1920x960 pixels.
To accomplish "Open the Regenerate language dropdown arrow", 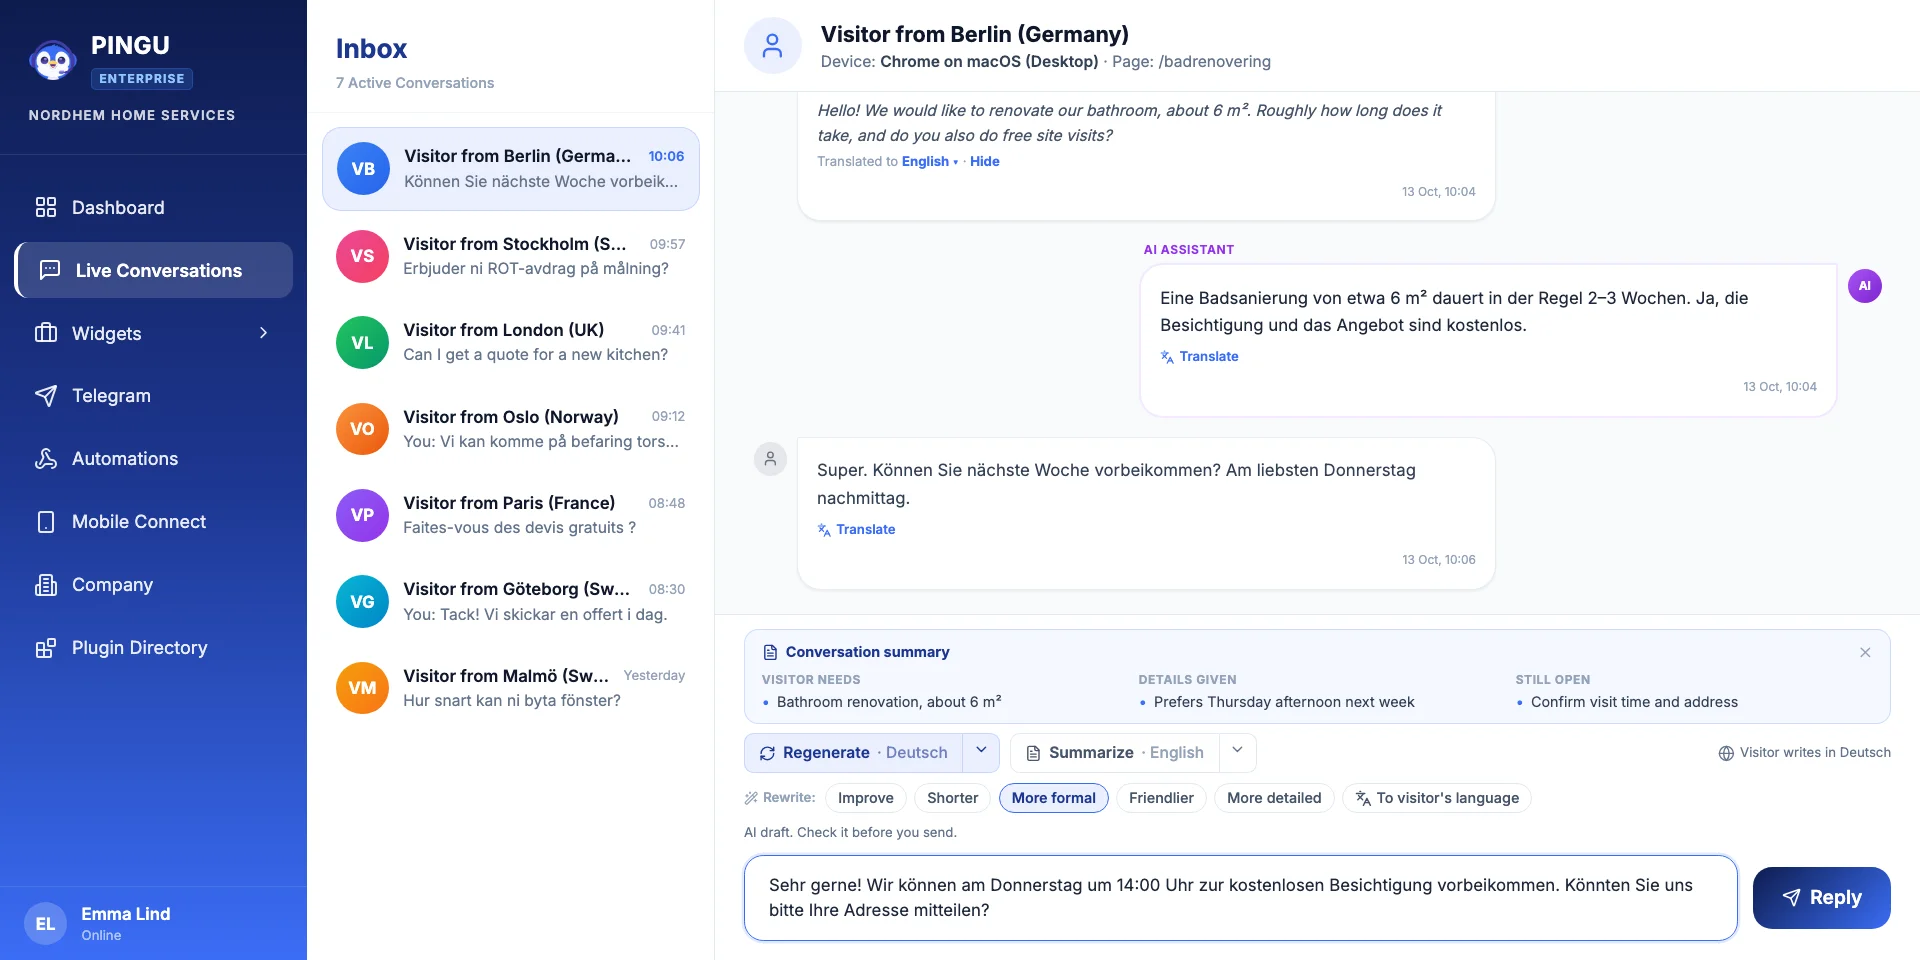I will pos(981,753).
